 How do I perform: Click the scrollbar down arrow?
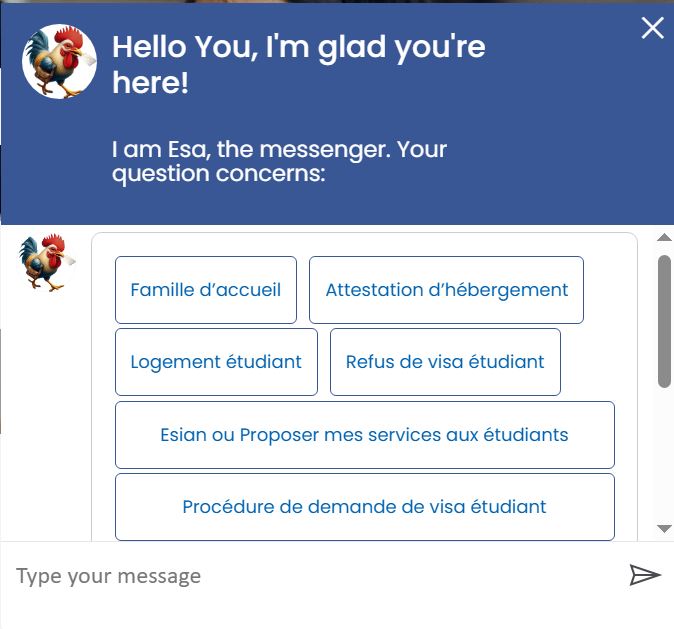[664, 528]
